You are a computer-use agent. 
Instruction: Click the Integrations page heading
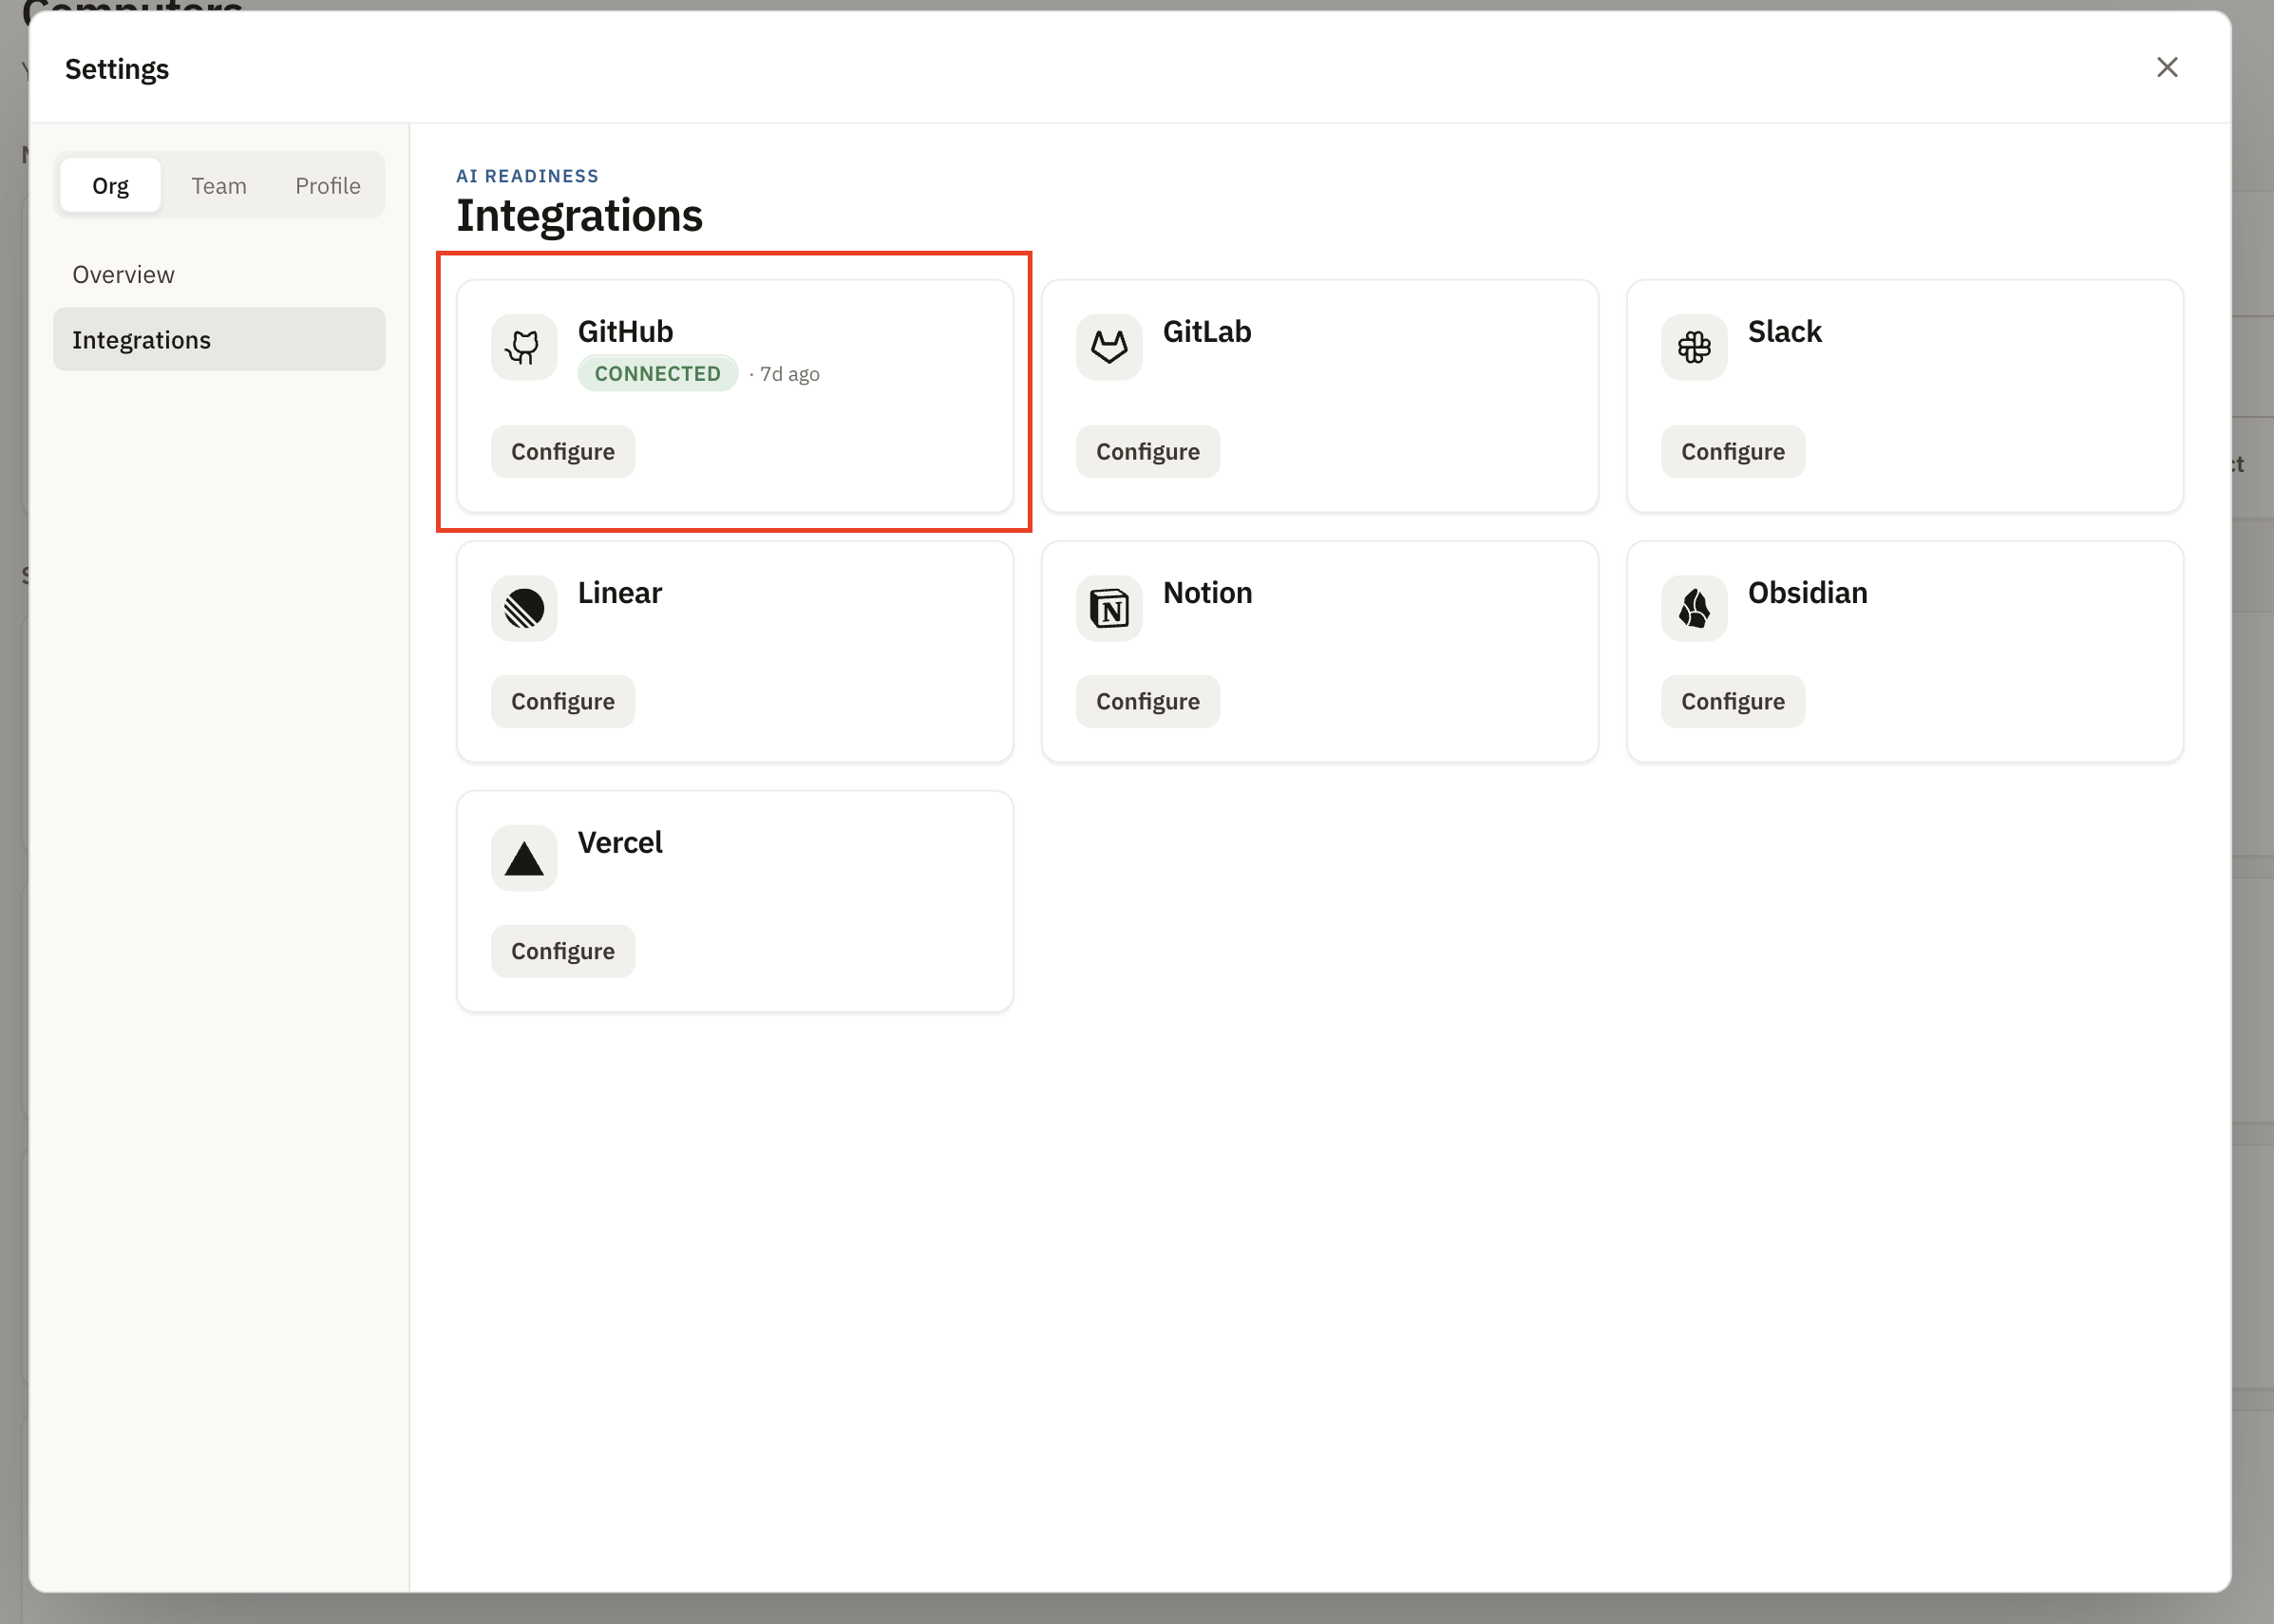[580, 216]
